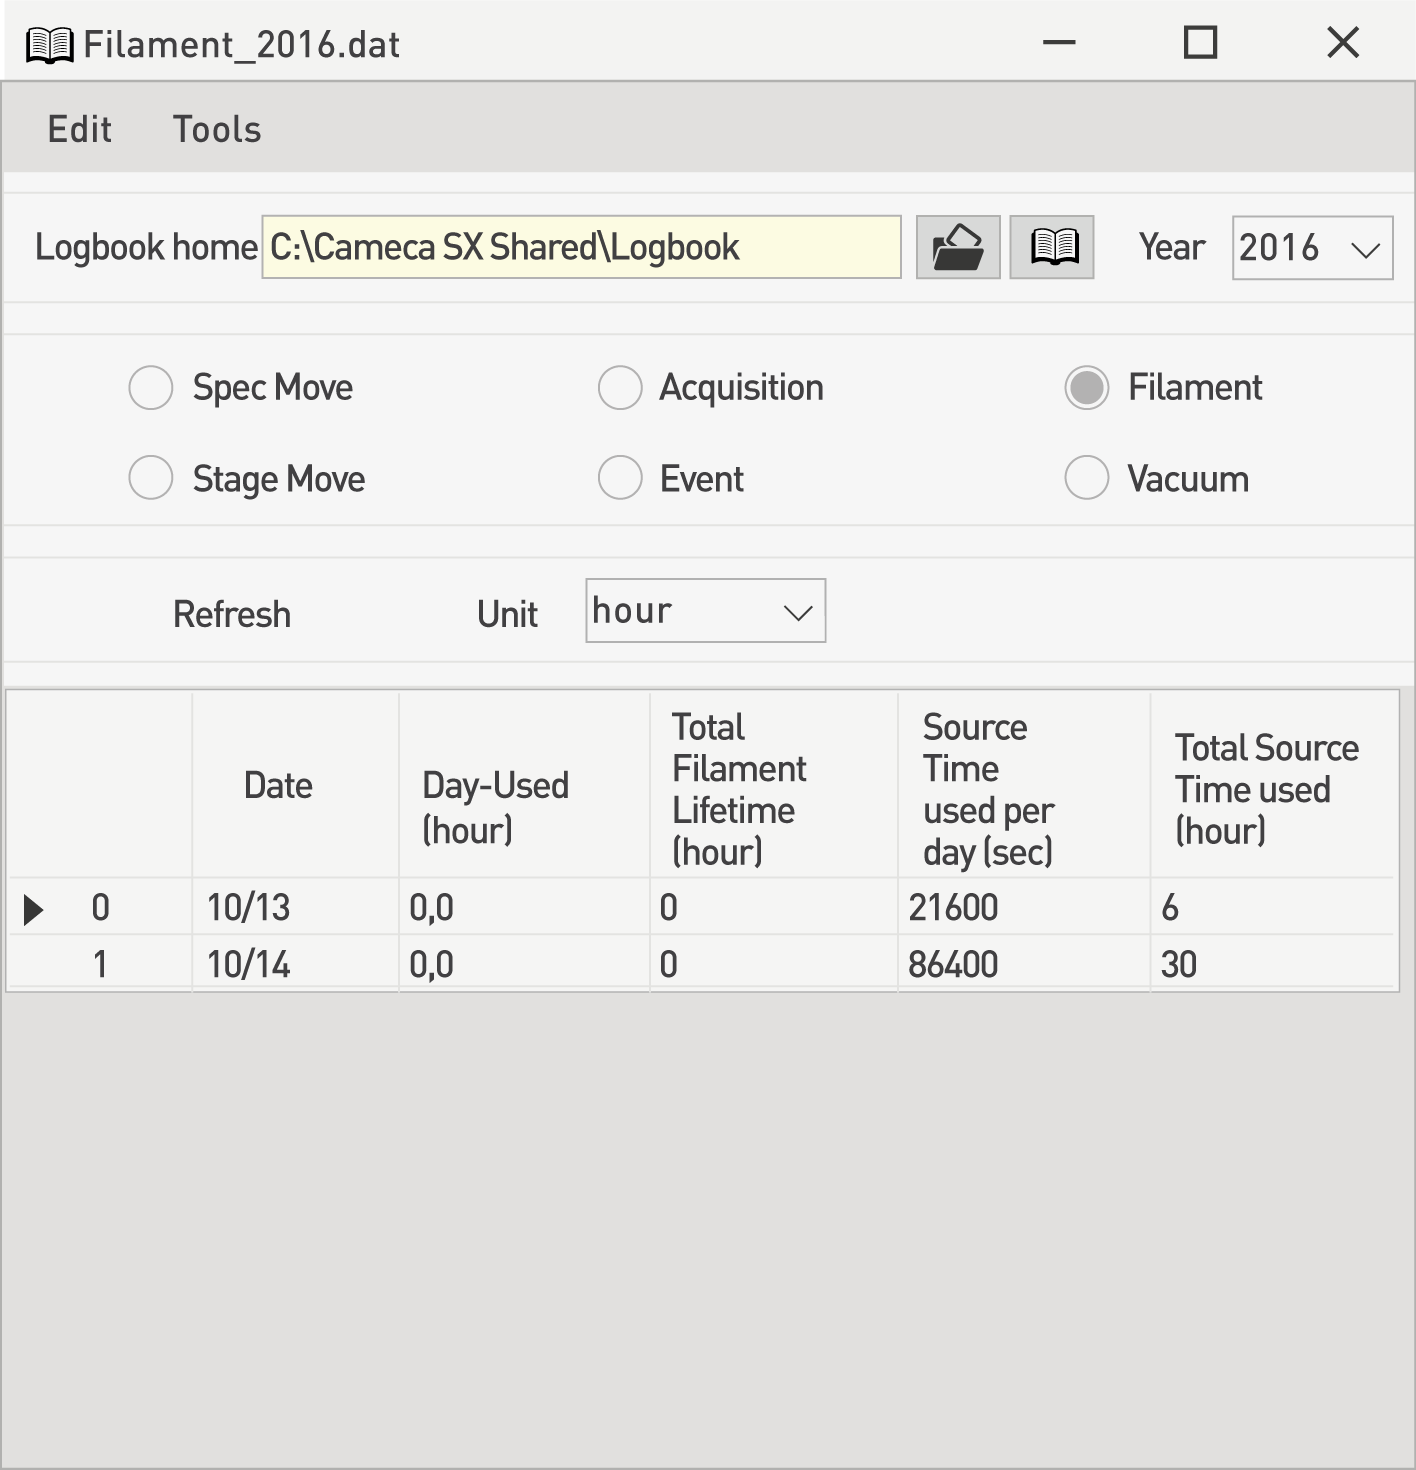Viewport: 1416px width, 1470px height.
Task: Click the open logbook book icon
Action: pyautogui.click(x=1052, y=247)
